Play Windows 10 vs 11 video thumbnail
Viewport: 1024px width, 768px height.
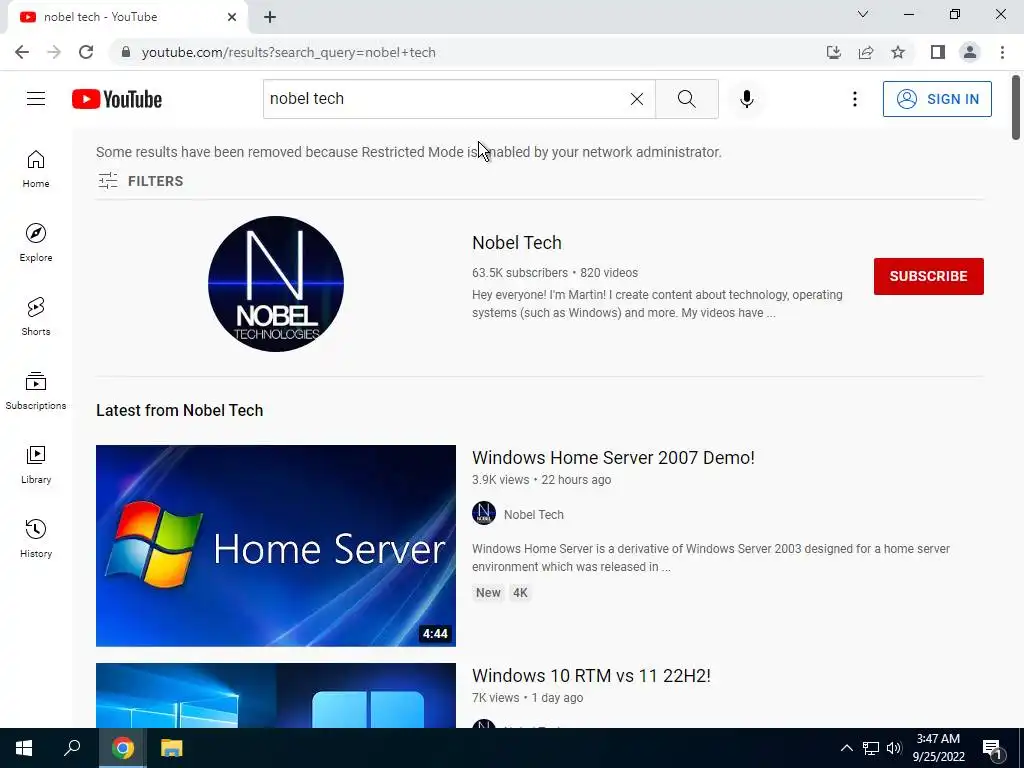[x=276, y=696]
